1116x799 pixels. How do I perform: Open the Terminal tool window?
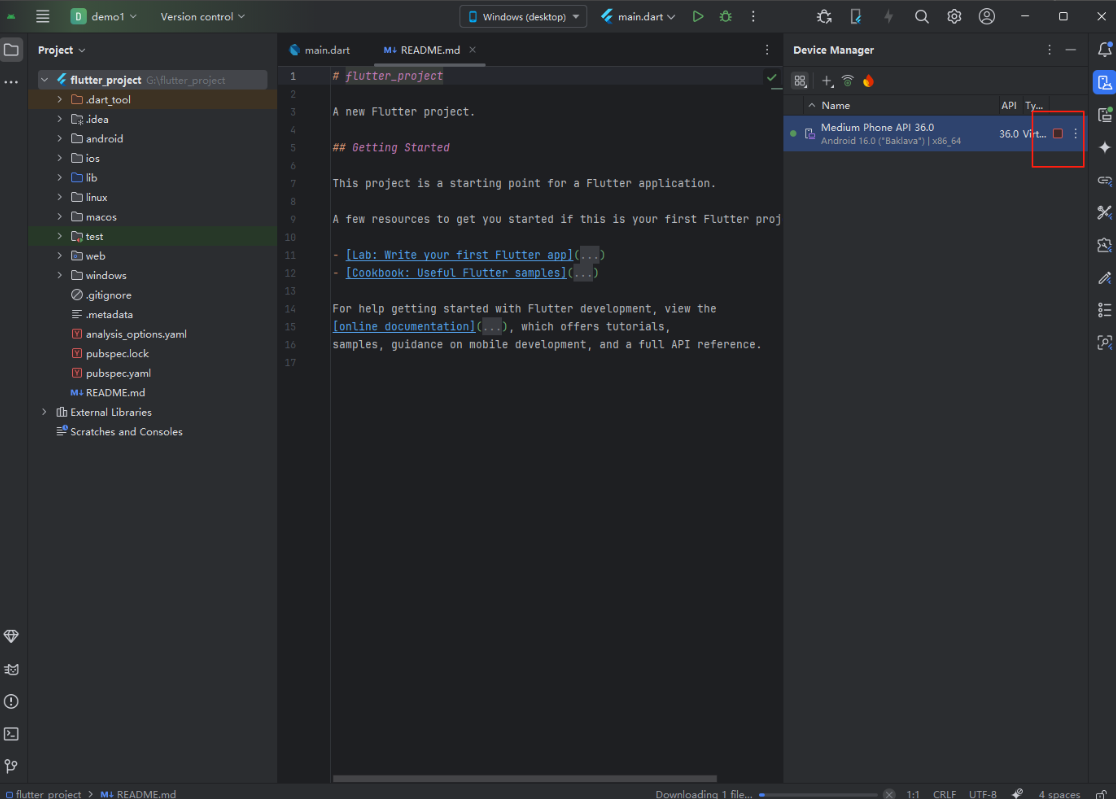pos(11,734)
